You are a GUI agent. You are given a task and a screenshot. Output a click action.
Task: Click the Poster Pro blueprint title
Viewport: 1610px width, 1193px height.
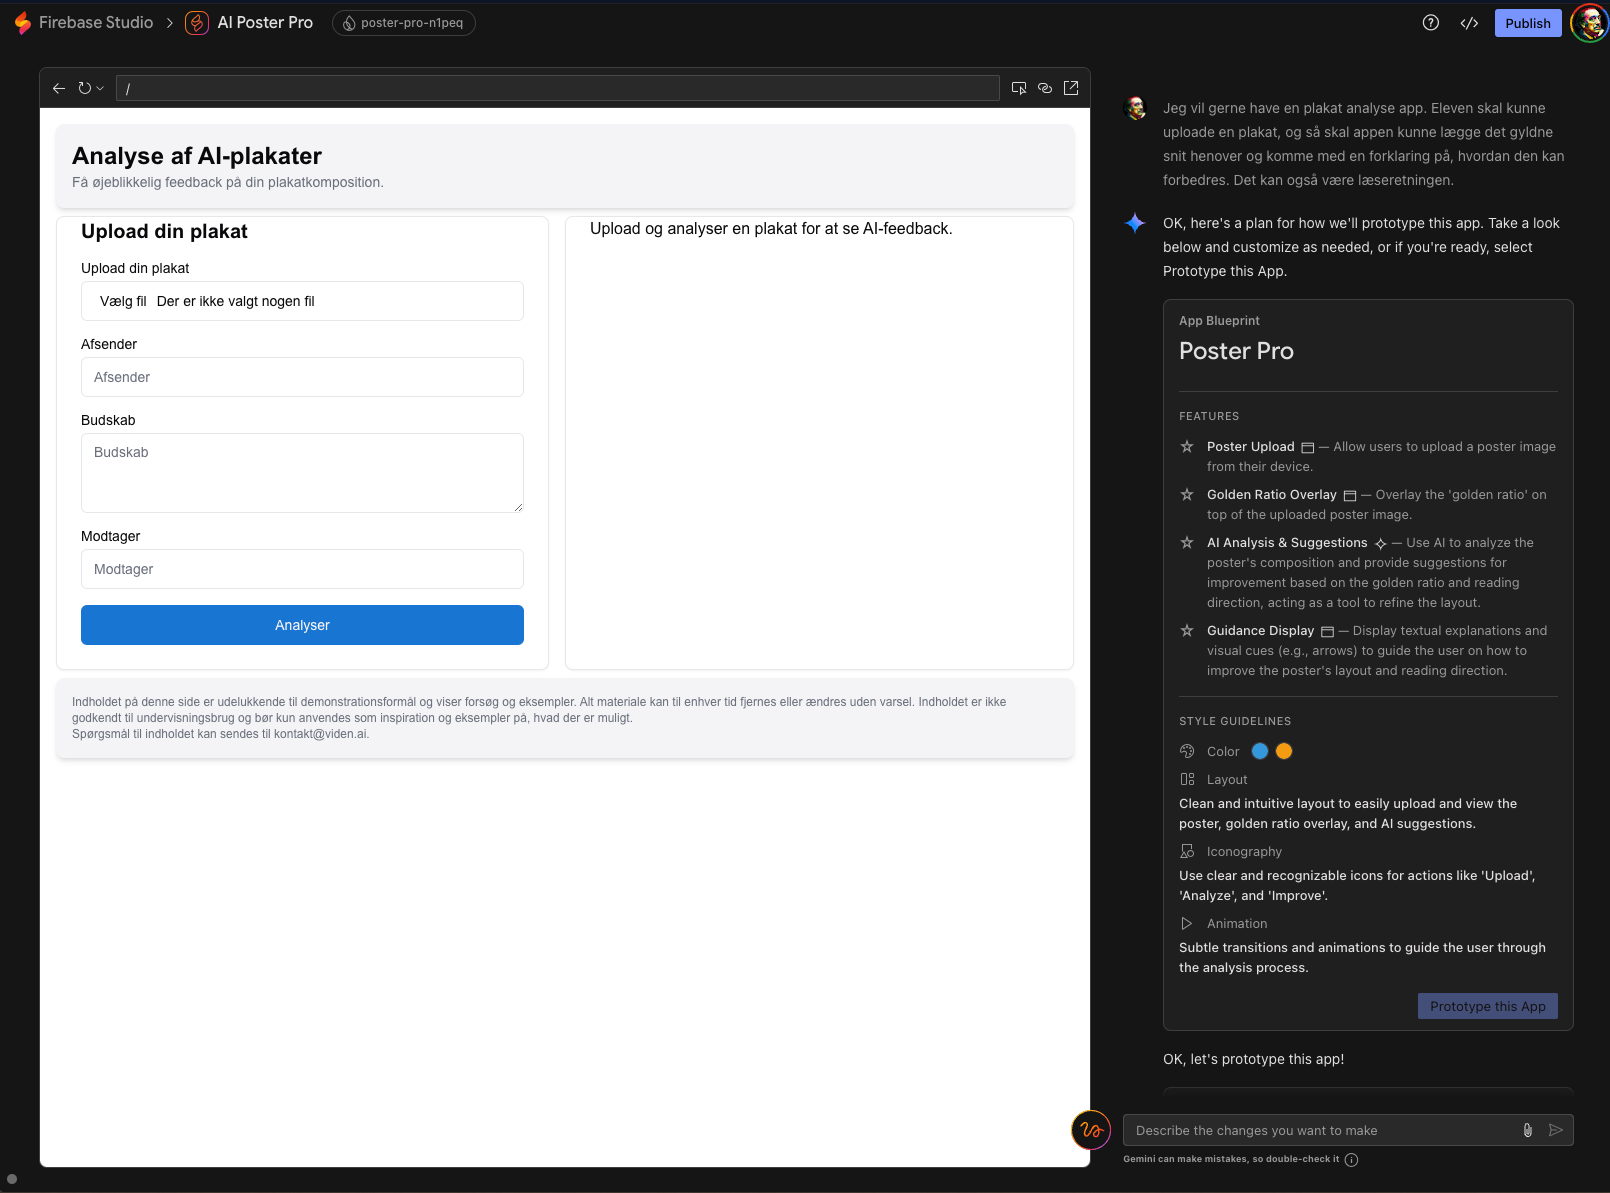[x=1236, y=351]
